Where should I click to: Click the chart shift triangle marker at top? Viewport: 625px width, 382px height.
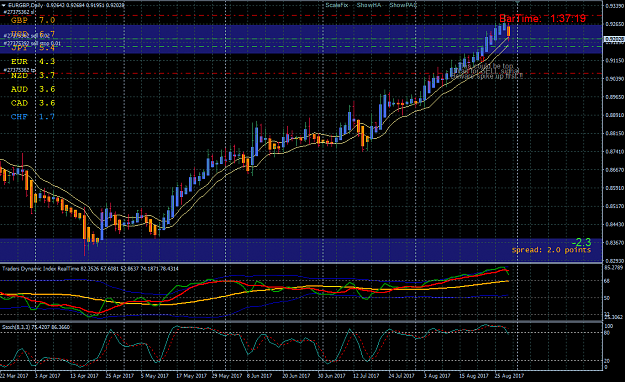tap(517, 2)
